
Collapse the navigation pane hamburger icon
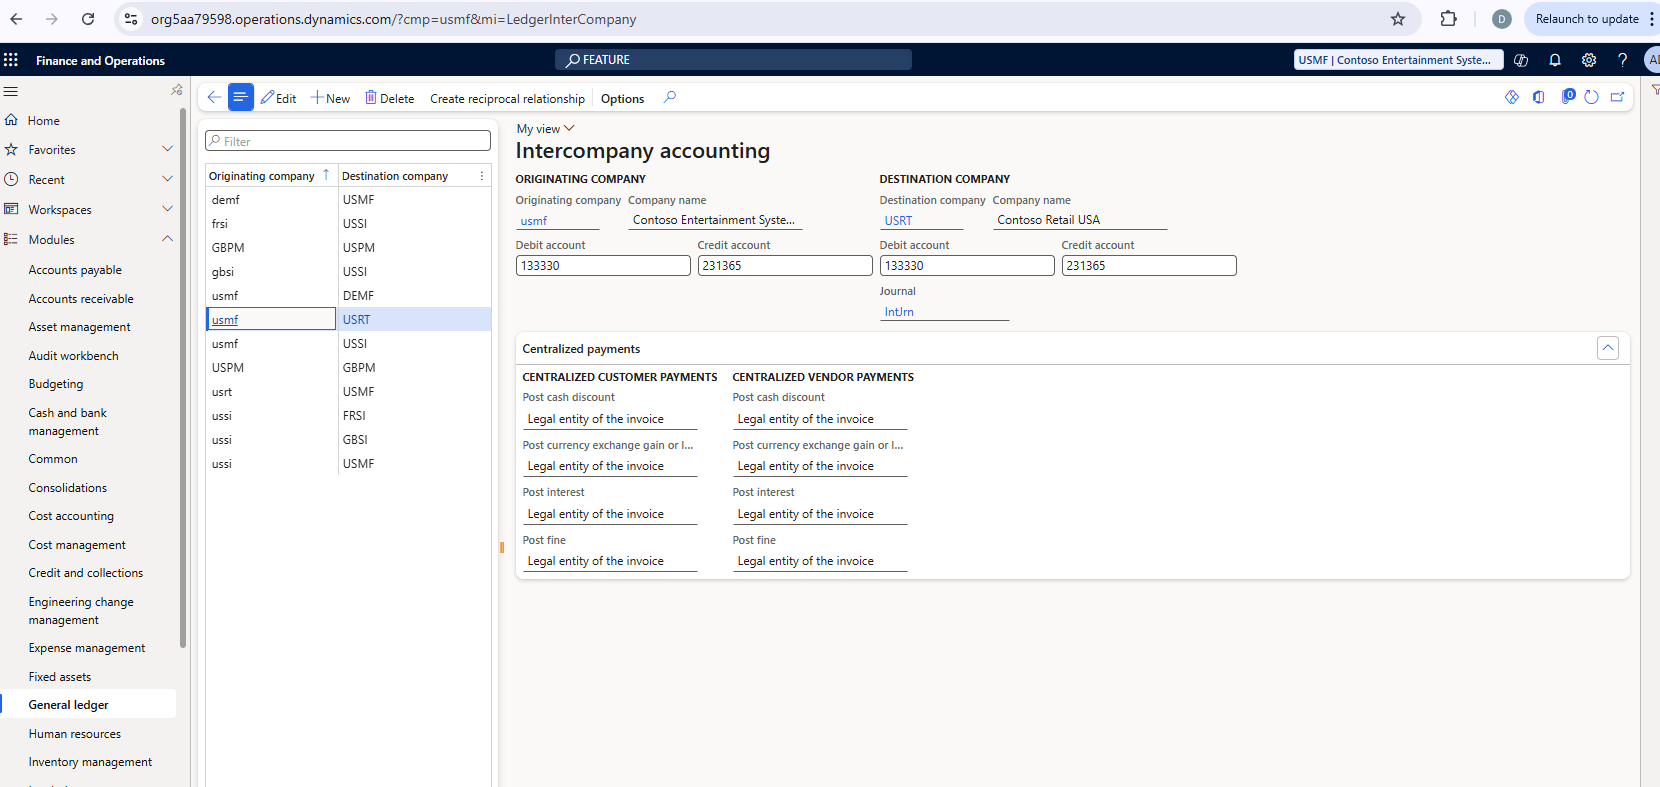11,91
